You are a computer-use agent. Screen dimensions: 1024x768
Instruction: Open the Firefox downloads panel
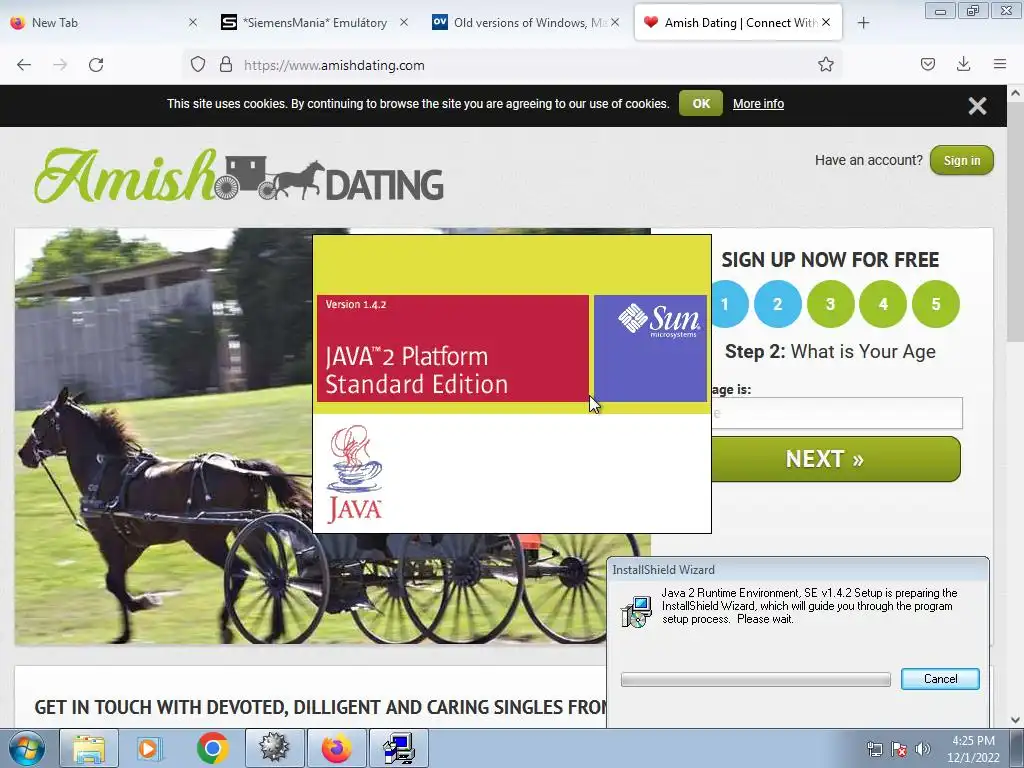pyautogui.click(x=963, y=64)
